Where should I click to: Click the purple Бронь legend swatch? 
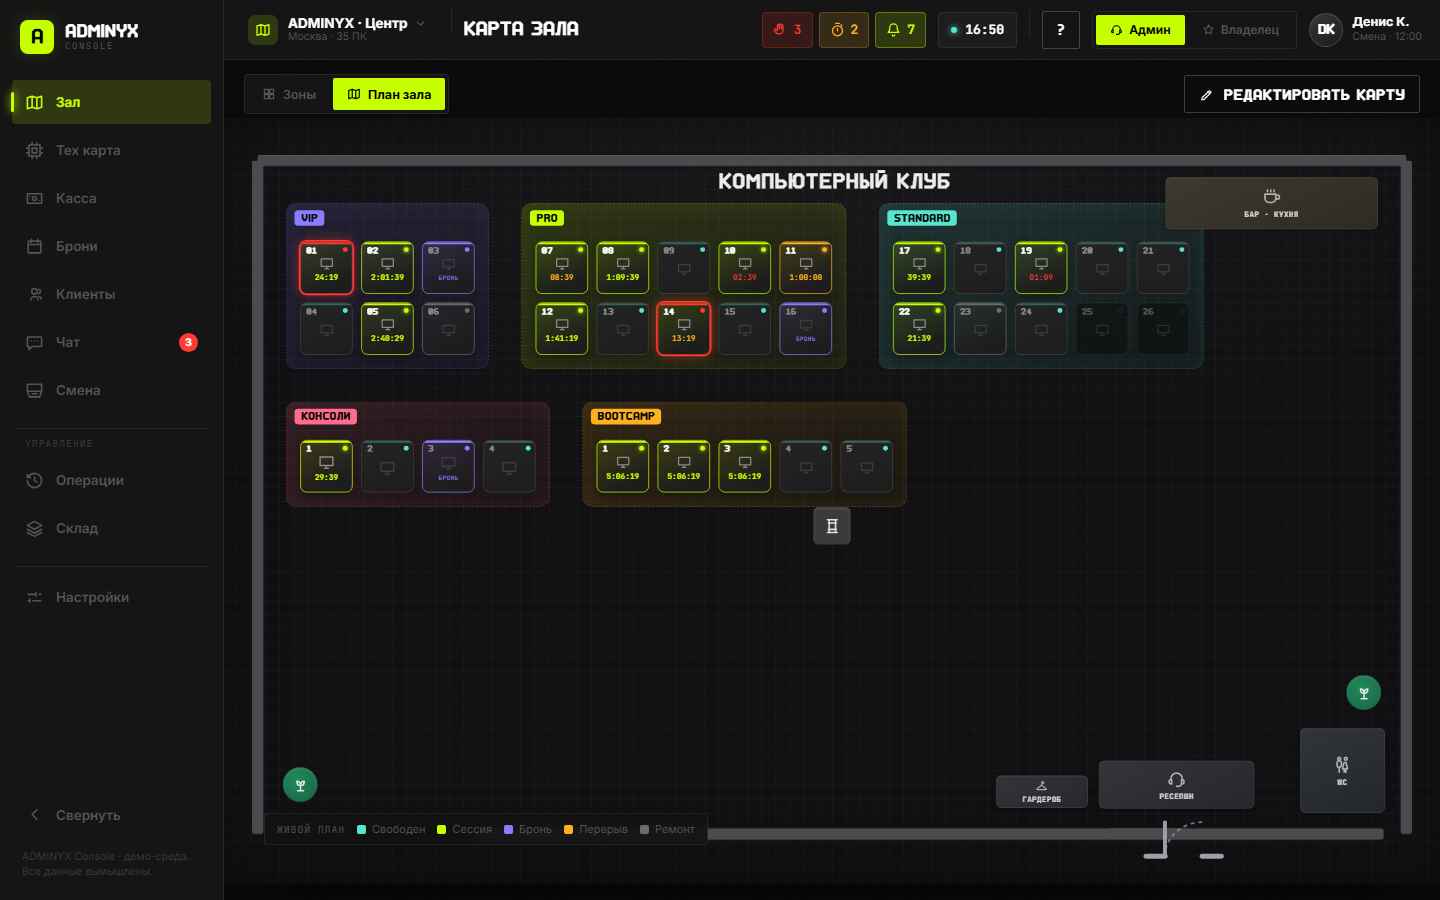[509, 829]
